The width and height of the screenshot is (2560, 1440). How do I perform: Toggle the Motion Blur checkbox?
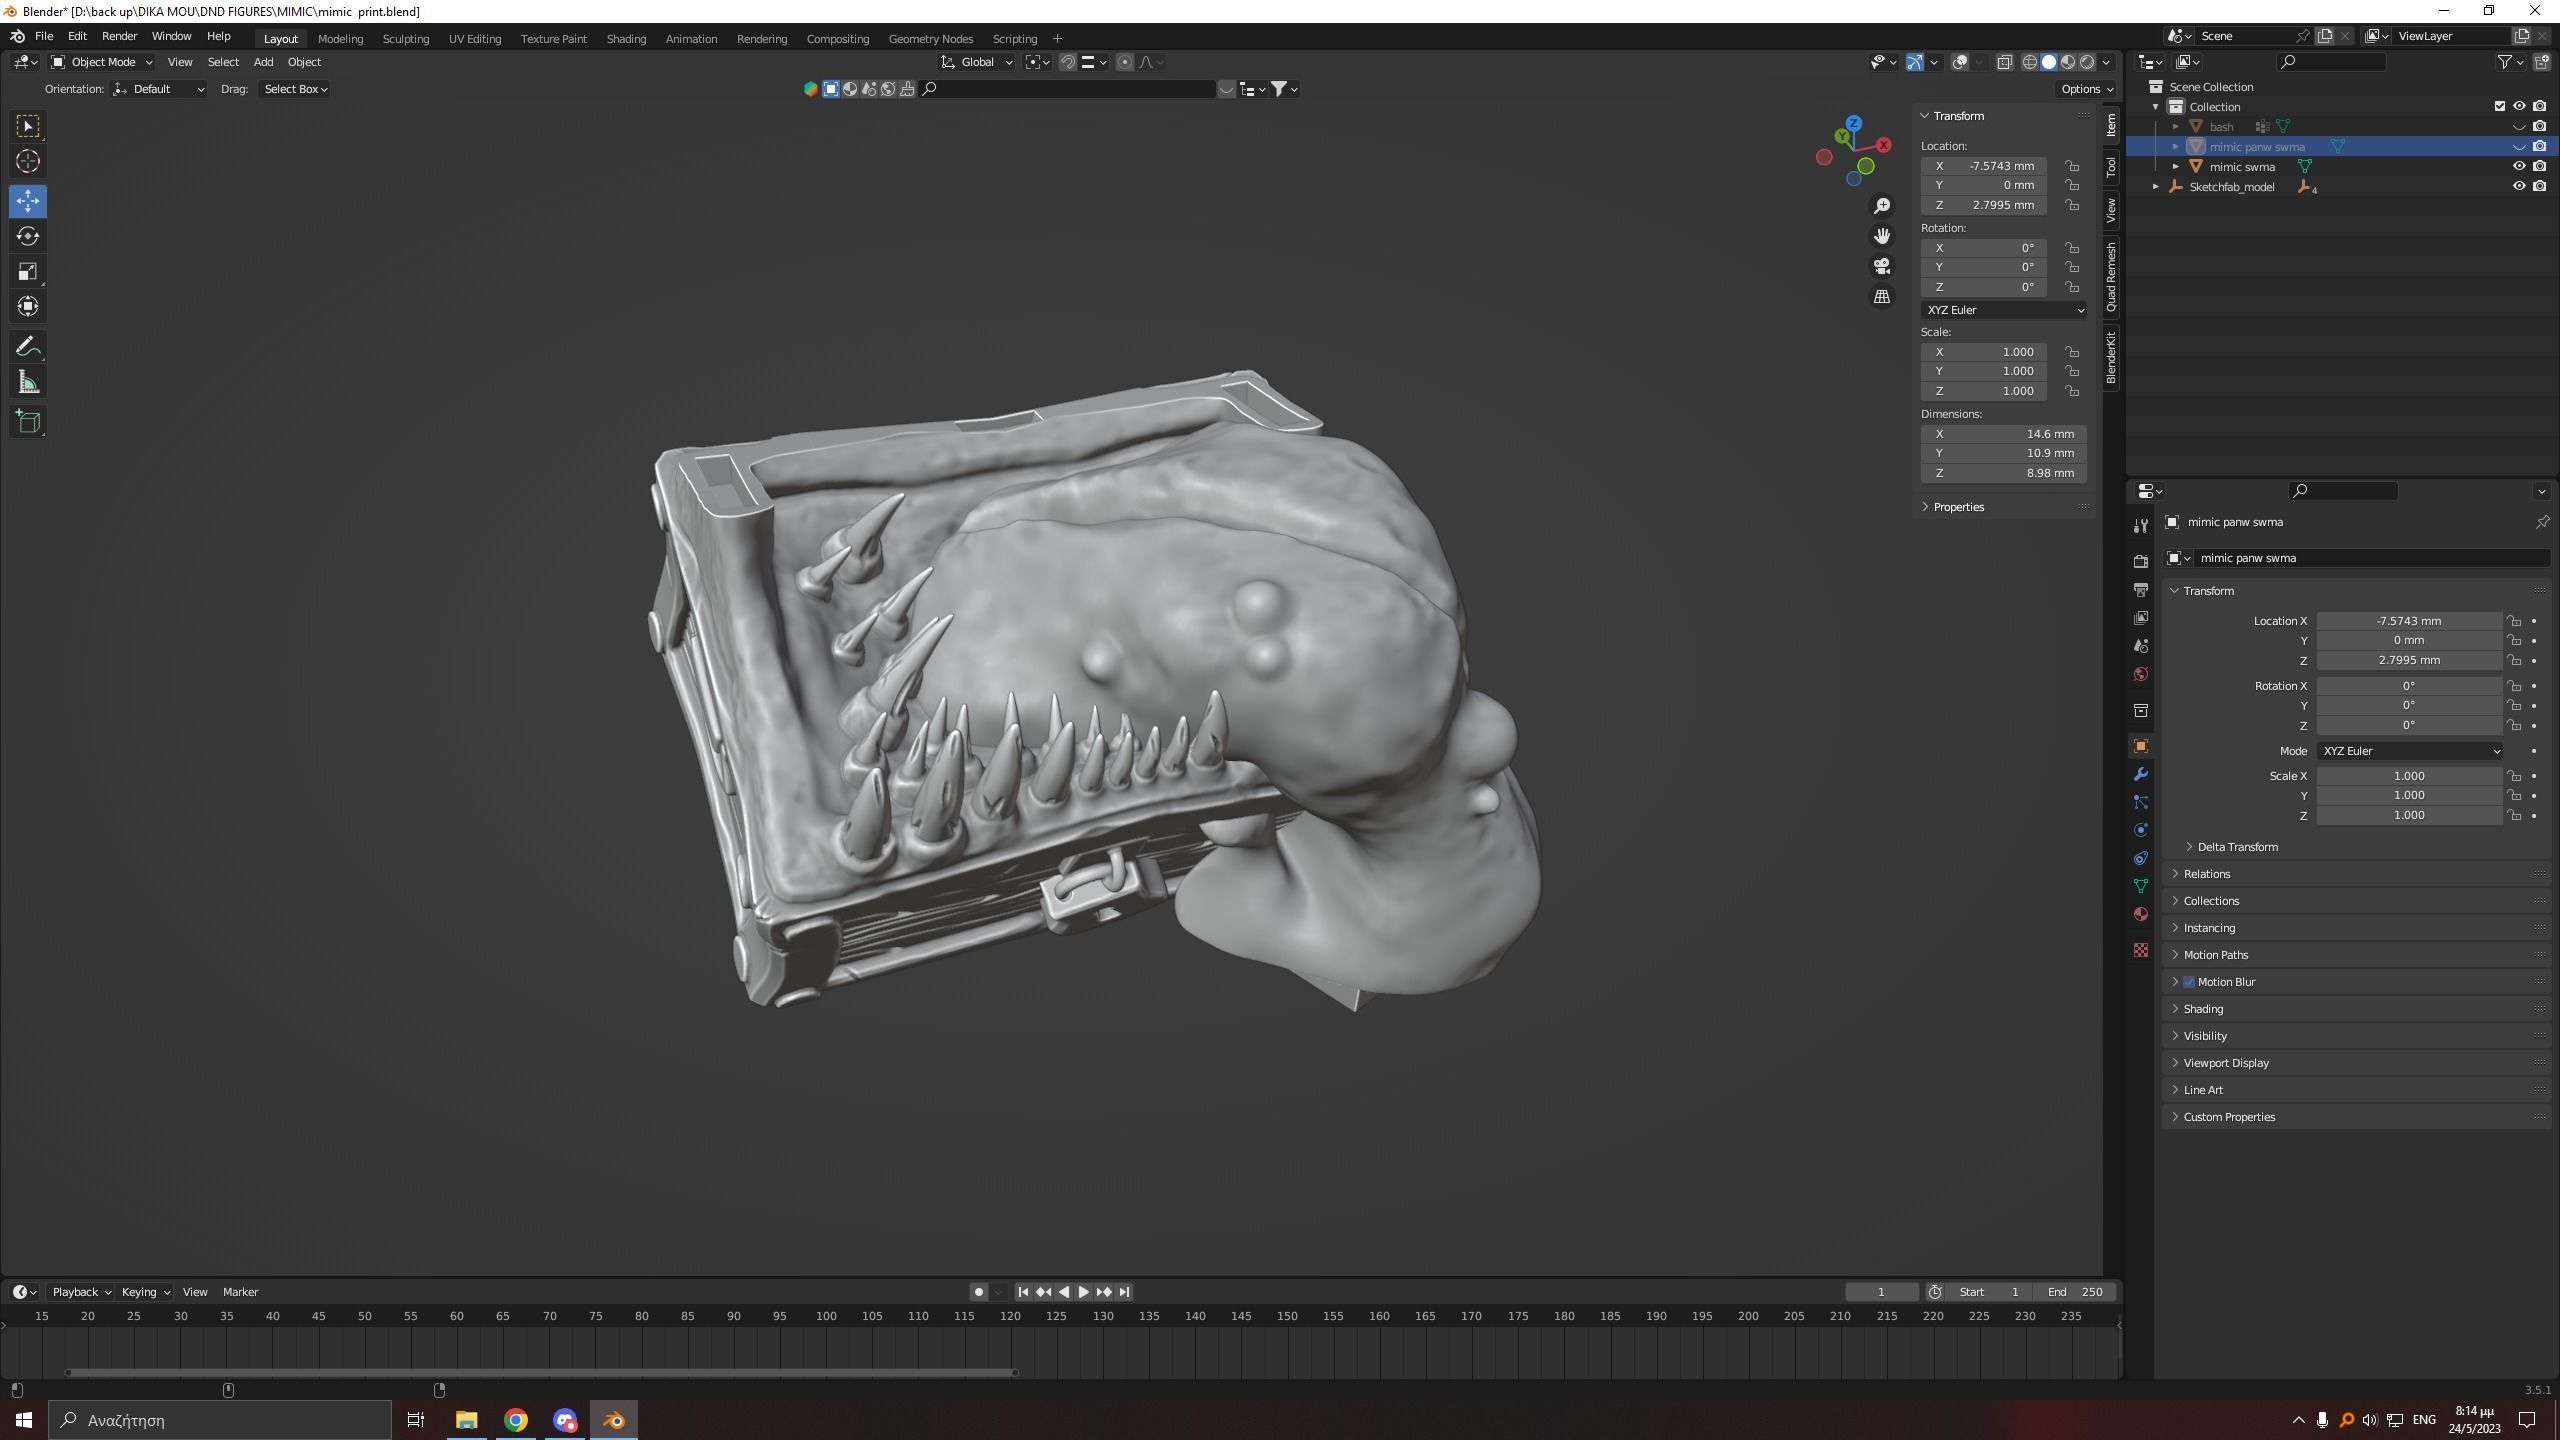2189,982
